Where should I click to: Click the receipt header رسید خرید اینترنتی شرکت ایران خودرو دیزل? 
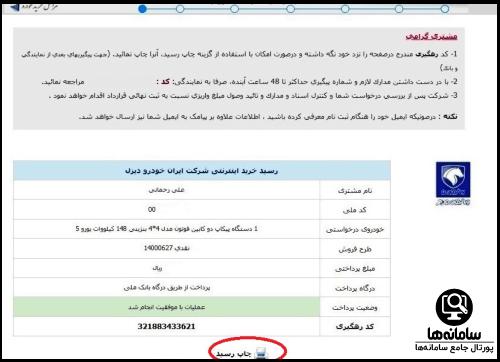[201, 171]
